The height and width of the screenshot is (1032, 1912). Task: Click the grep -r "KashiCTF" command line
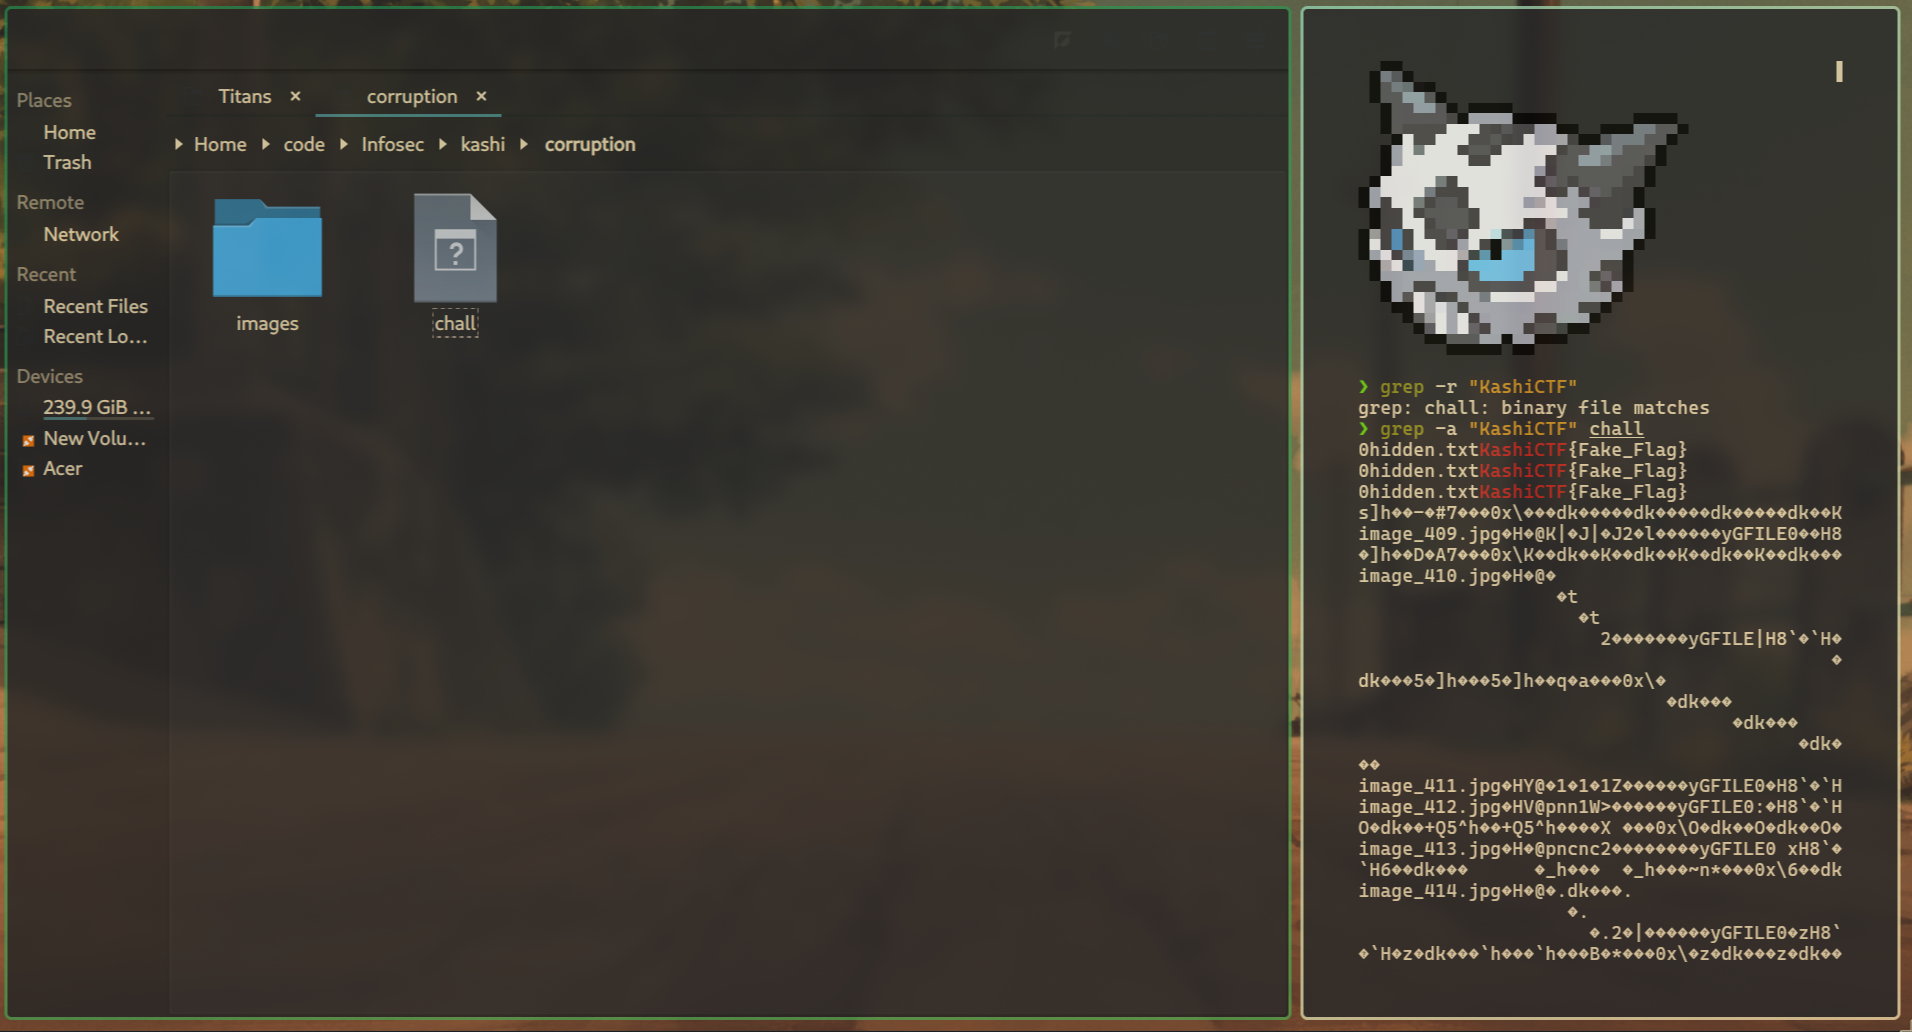tap(1467, 387)
